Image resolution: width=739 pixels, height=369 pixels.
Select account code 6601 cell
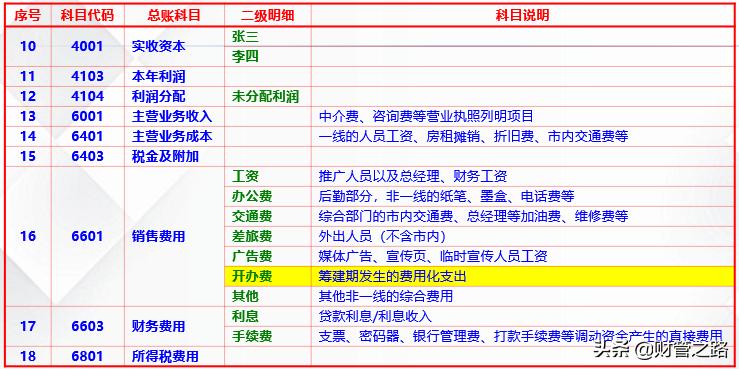pos(87,236)
